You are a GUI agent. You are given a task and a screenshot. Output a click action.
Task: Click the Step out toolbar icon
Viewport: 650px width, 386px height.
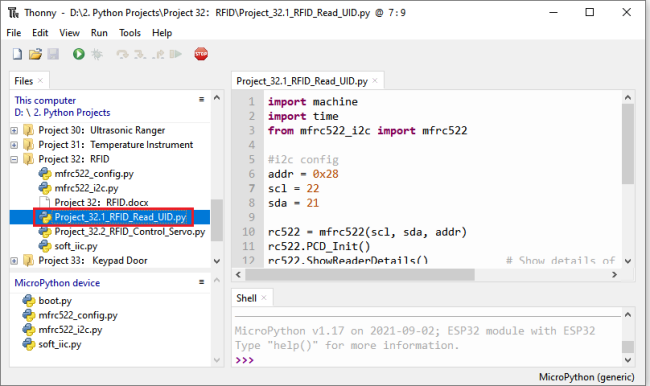(x=158, y=54)
